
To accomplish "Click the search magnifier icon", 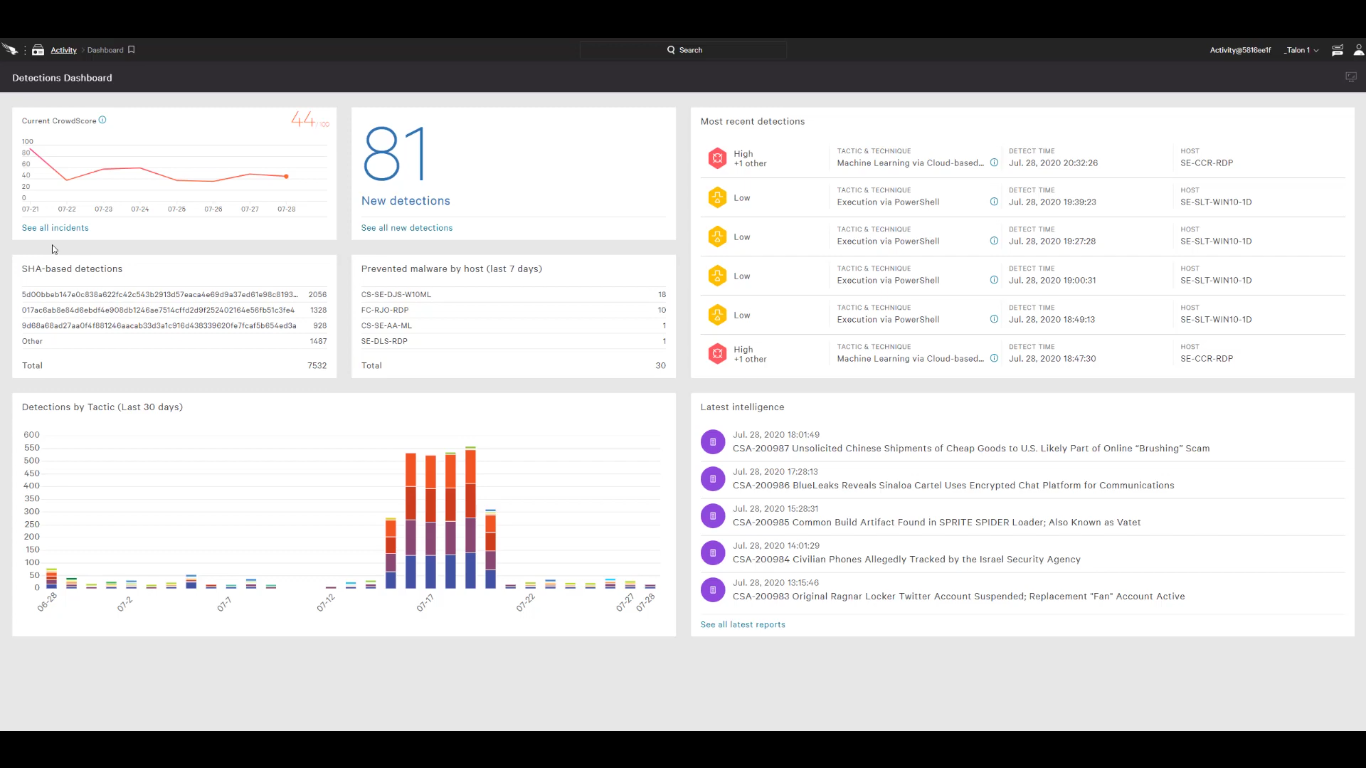I will 671,50.
